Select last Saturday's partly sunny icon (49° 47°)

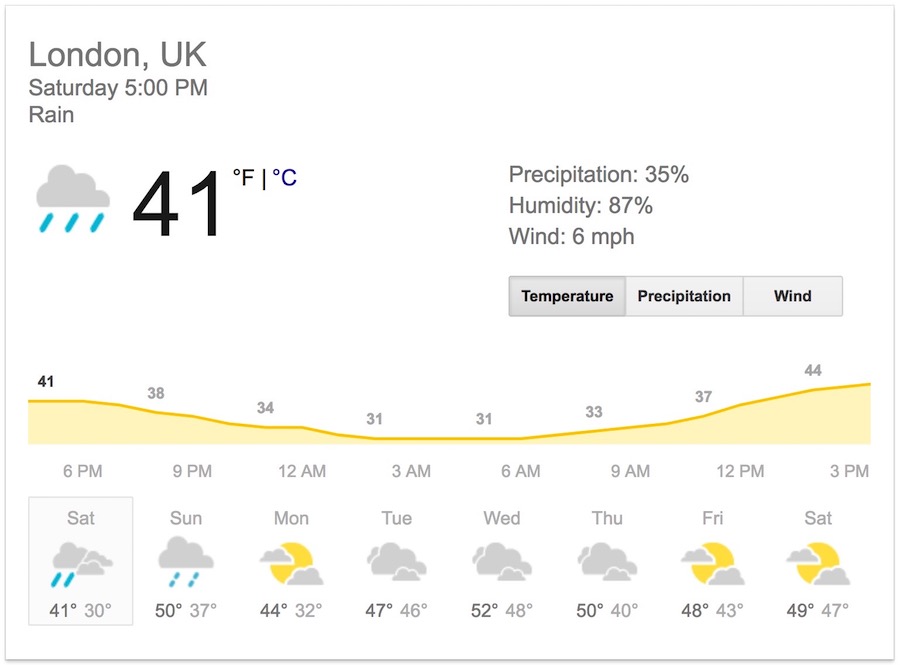[x=818, y=563]
